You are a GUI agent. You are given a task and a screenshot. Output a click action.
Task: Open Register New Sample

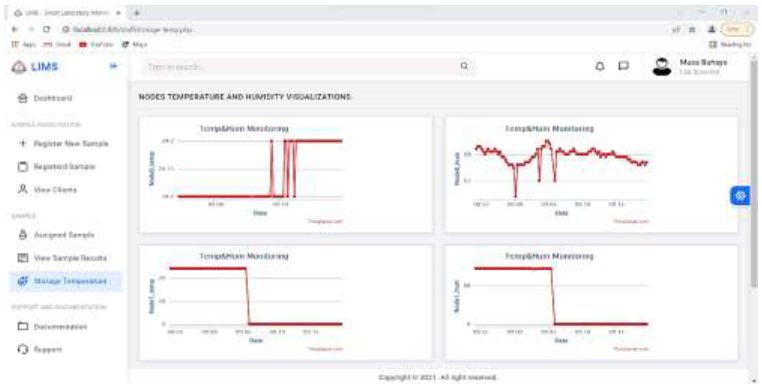tap(63, 144)
